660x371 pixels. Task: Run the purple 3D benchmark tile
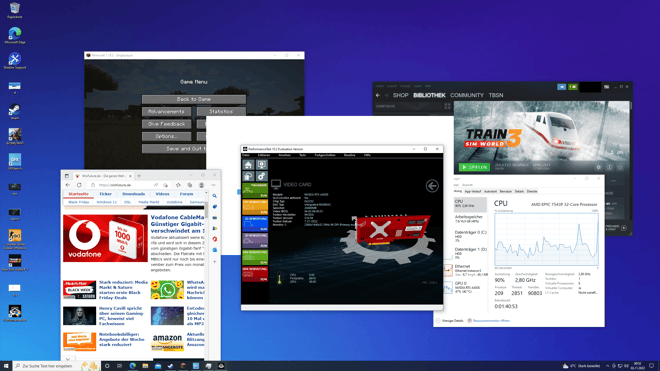pyautogui.click(x=255, y=240)
